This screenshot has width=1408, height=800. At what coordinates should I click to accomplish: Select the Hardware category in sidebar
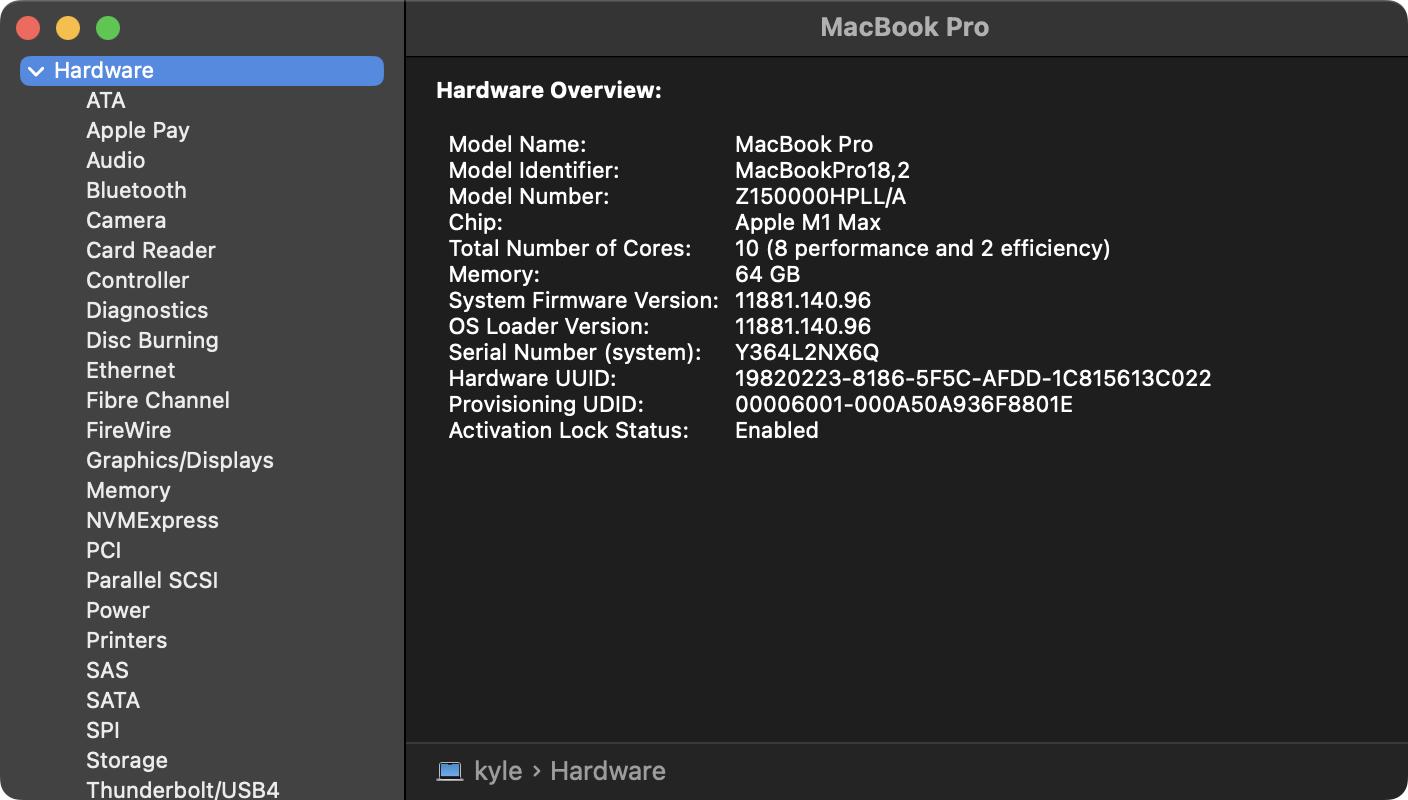(x=202, y=71)
